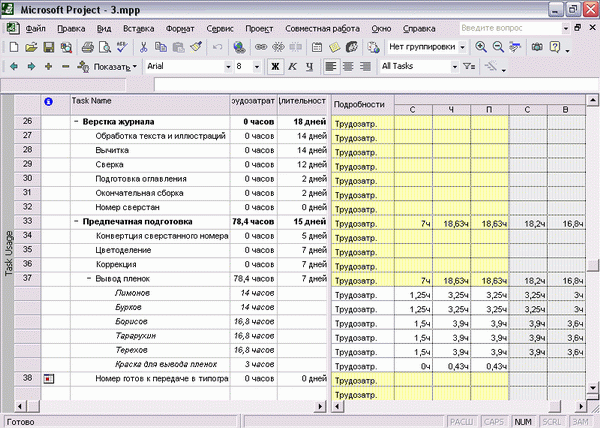Add task notes icon
The width and height of the screenshot is (600, 428).
[334, 47]
